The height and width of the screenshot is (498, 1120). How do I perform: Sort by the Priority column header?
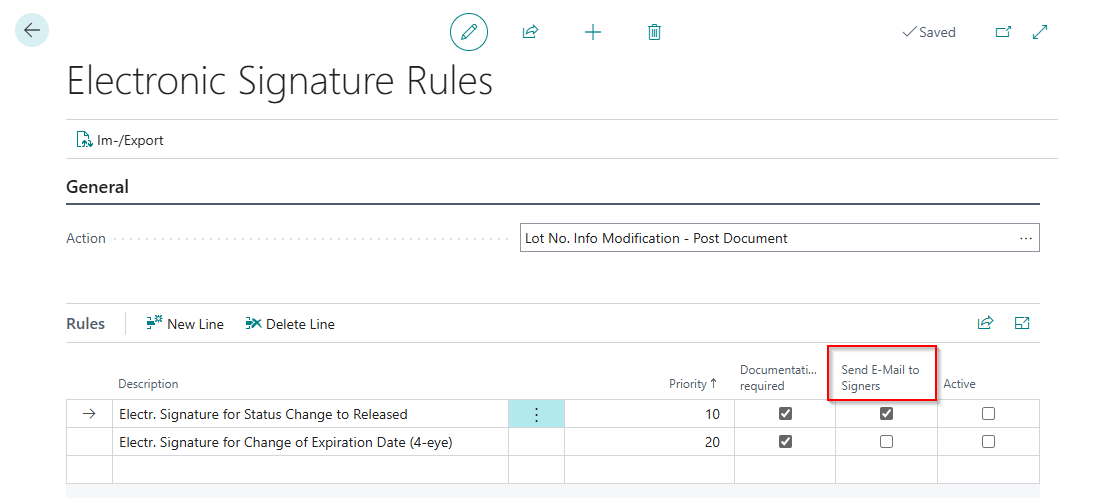click(693, 384)
